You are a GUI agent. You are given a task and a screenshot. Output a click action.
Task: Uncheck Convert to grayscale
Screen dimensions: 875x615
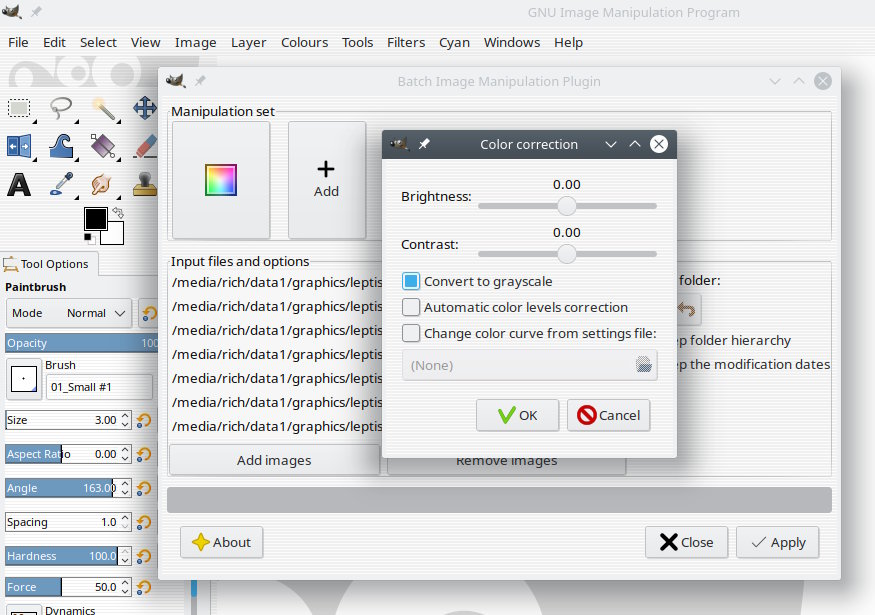411,281
